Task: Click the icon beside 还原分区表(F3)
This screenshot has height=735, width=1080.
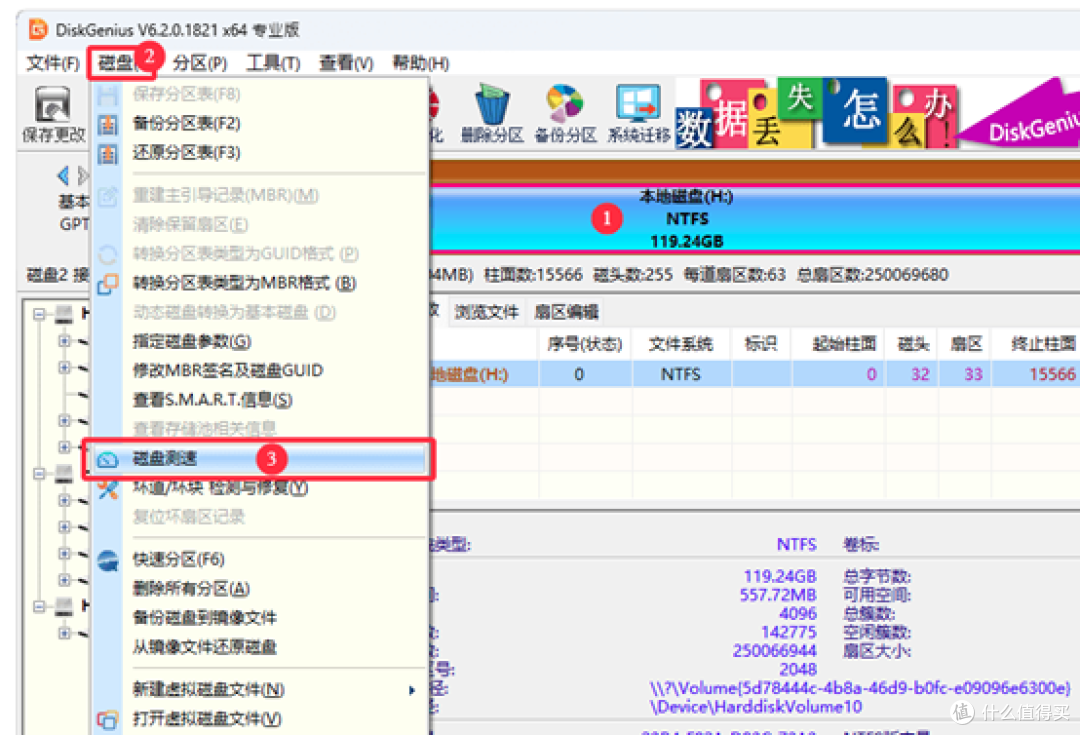Action: click(107, 153)
